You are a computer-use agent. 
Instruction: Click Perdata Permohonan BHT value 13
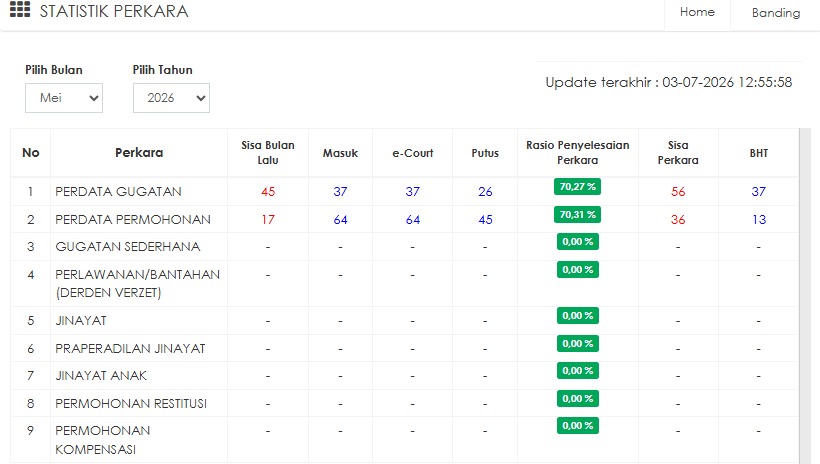click(x=759, y=220)
